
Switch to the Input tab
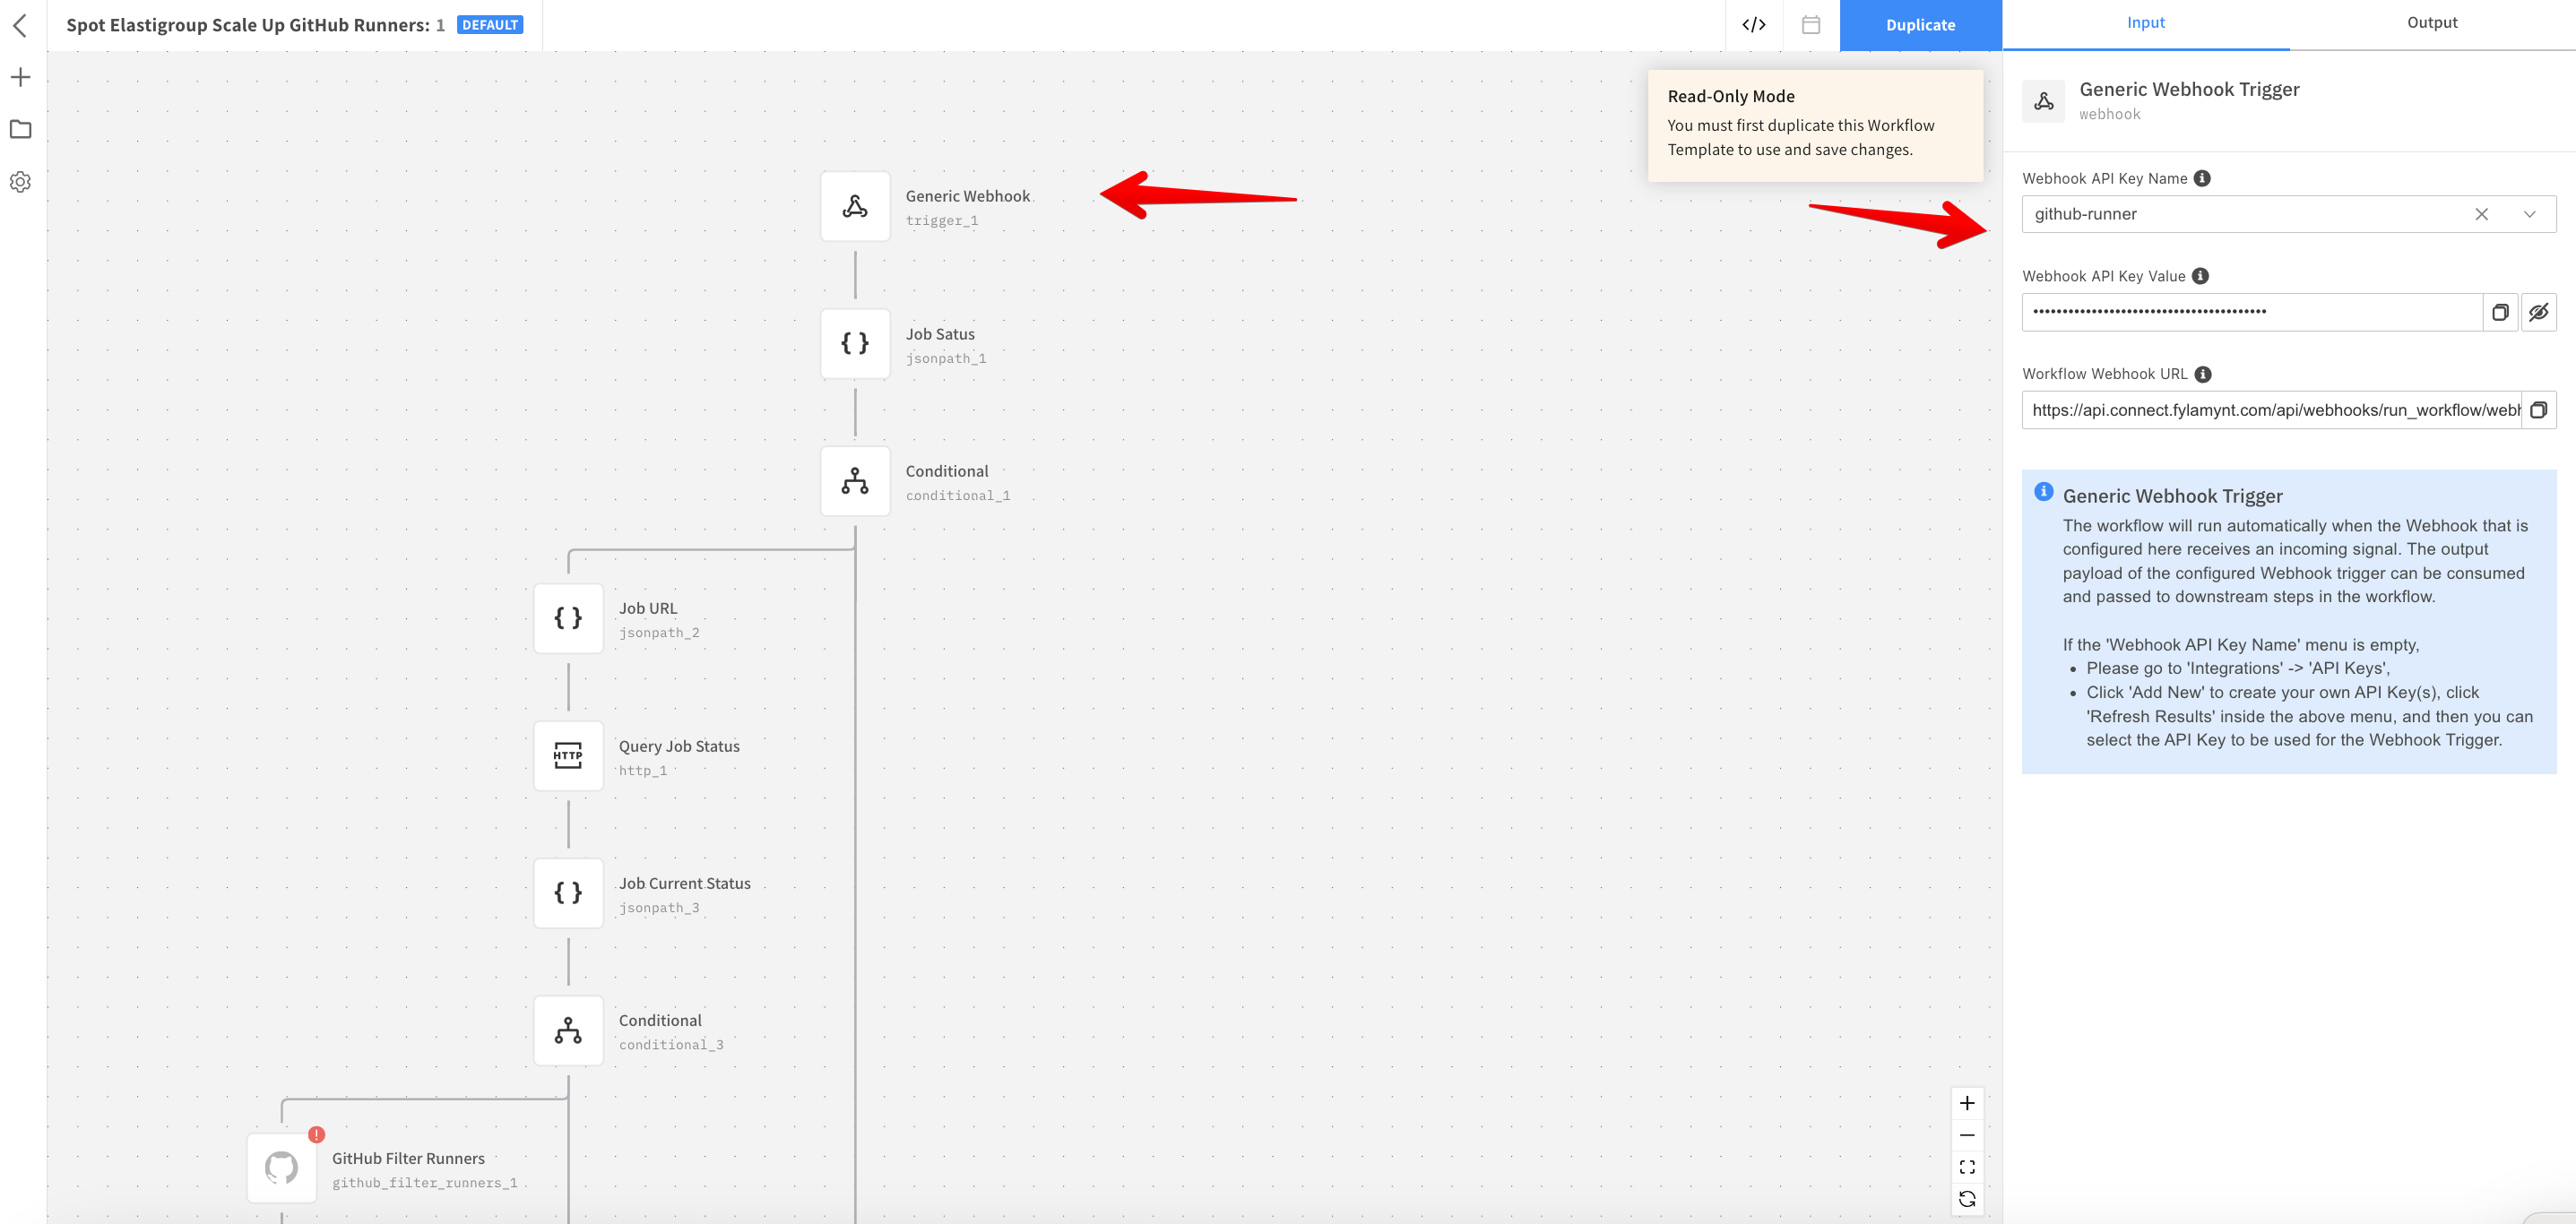(2145, 23)
